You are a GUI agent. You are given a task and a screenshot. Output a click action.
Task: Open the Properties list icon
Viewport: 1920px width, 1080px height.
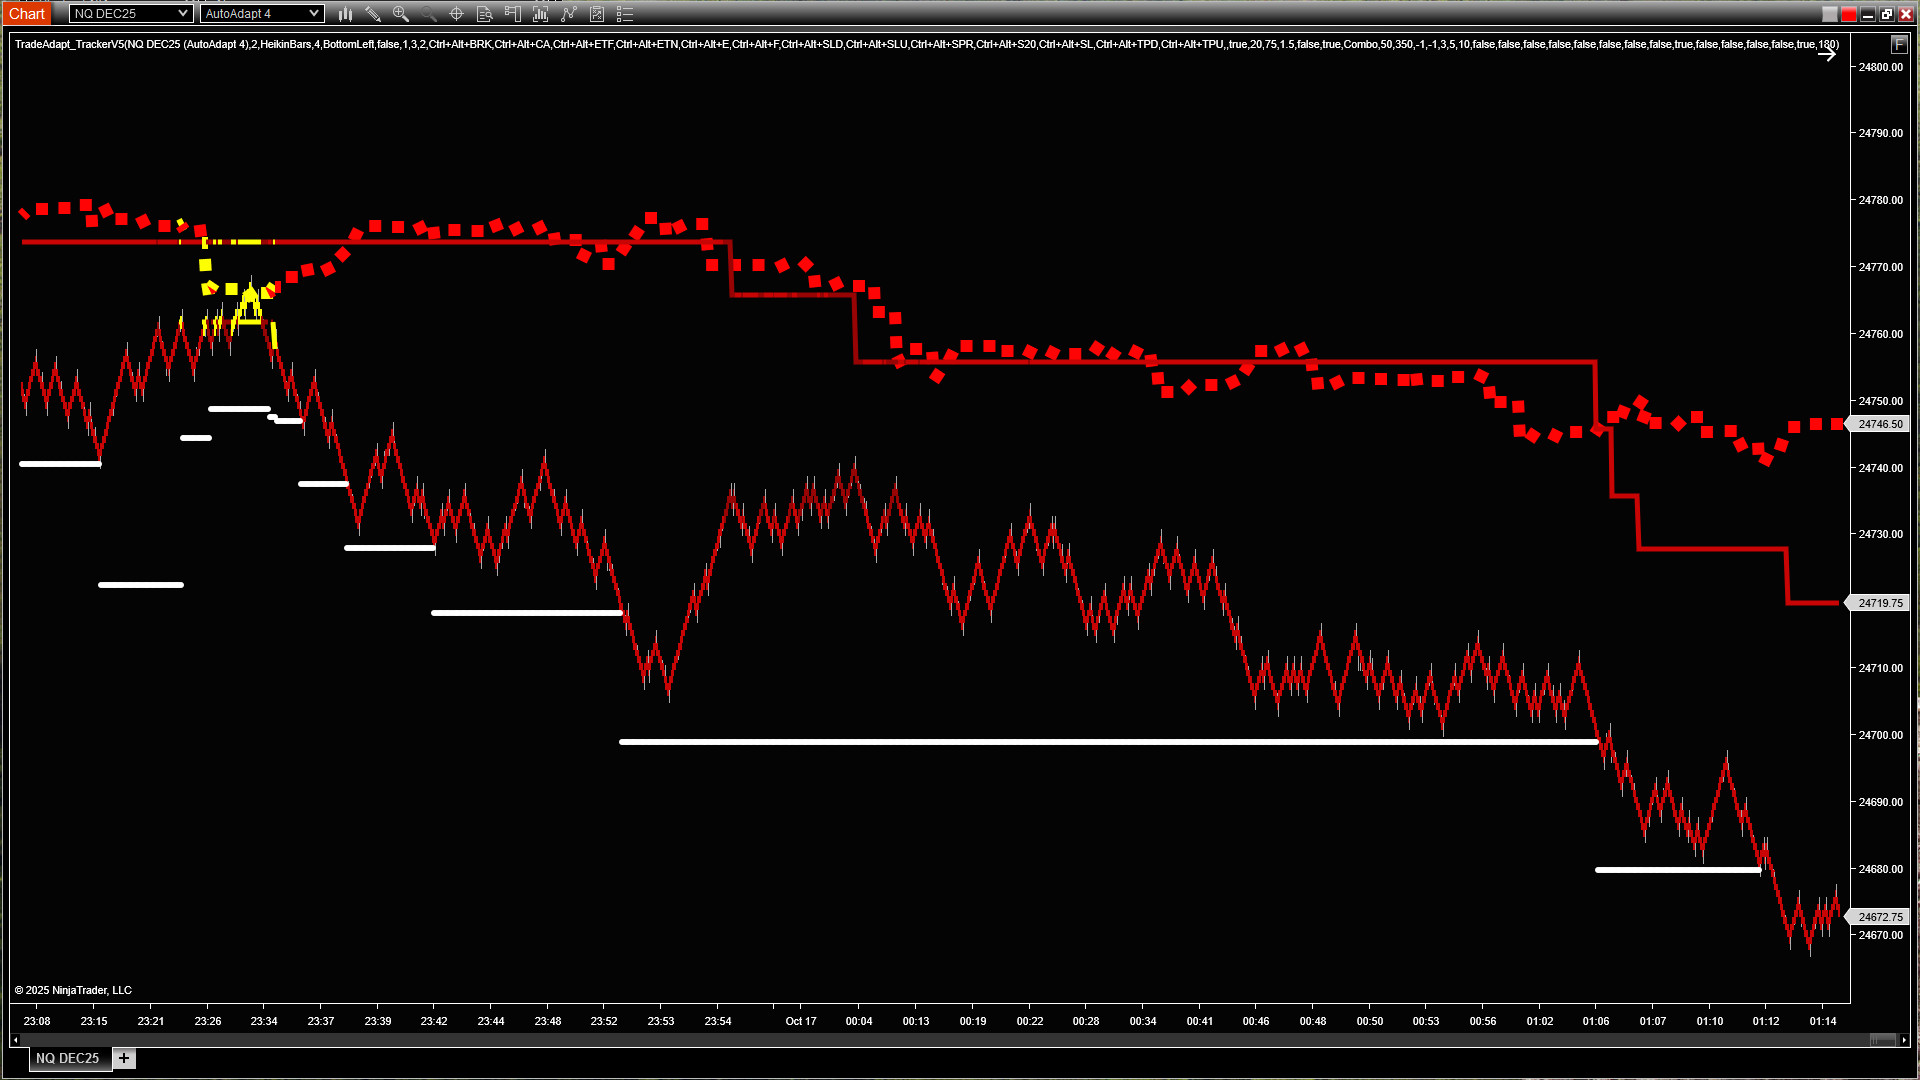(625, 14)
